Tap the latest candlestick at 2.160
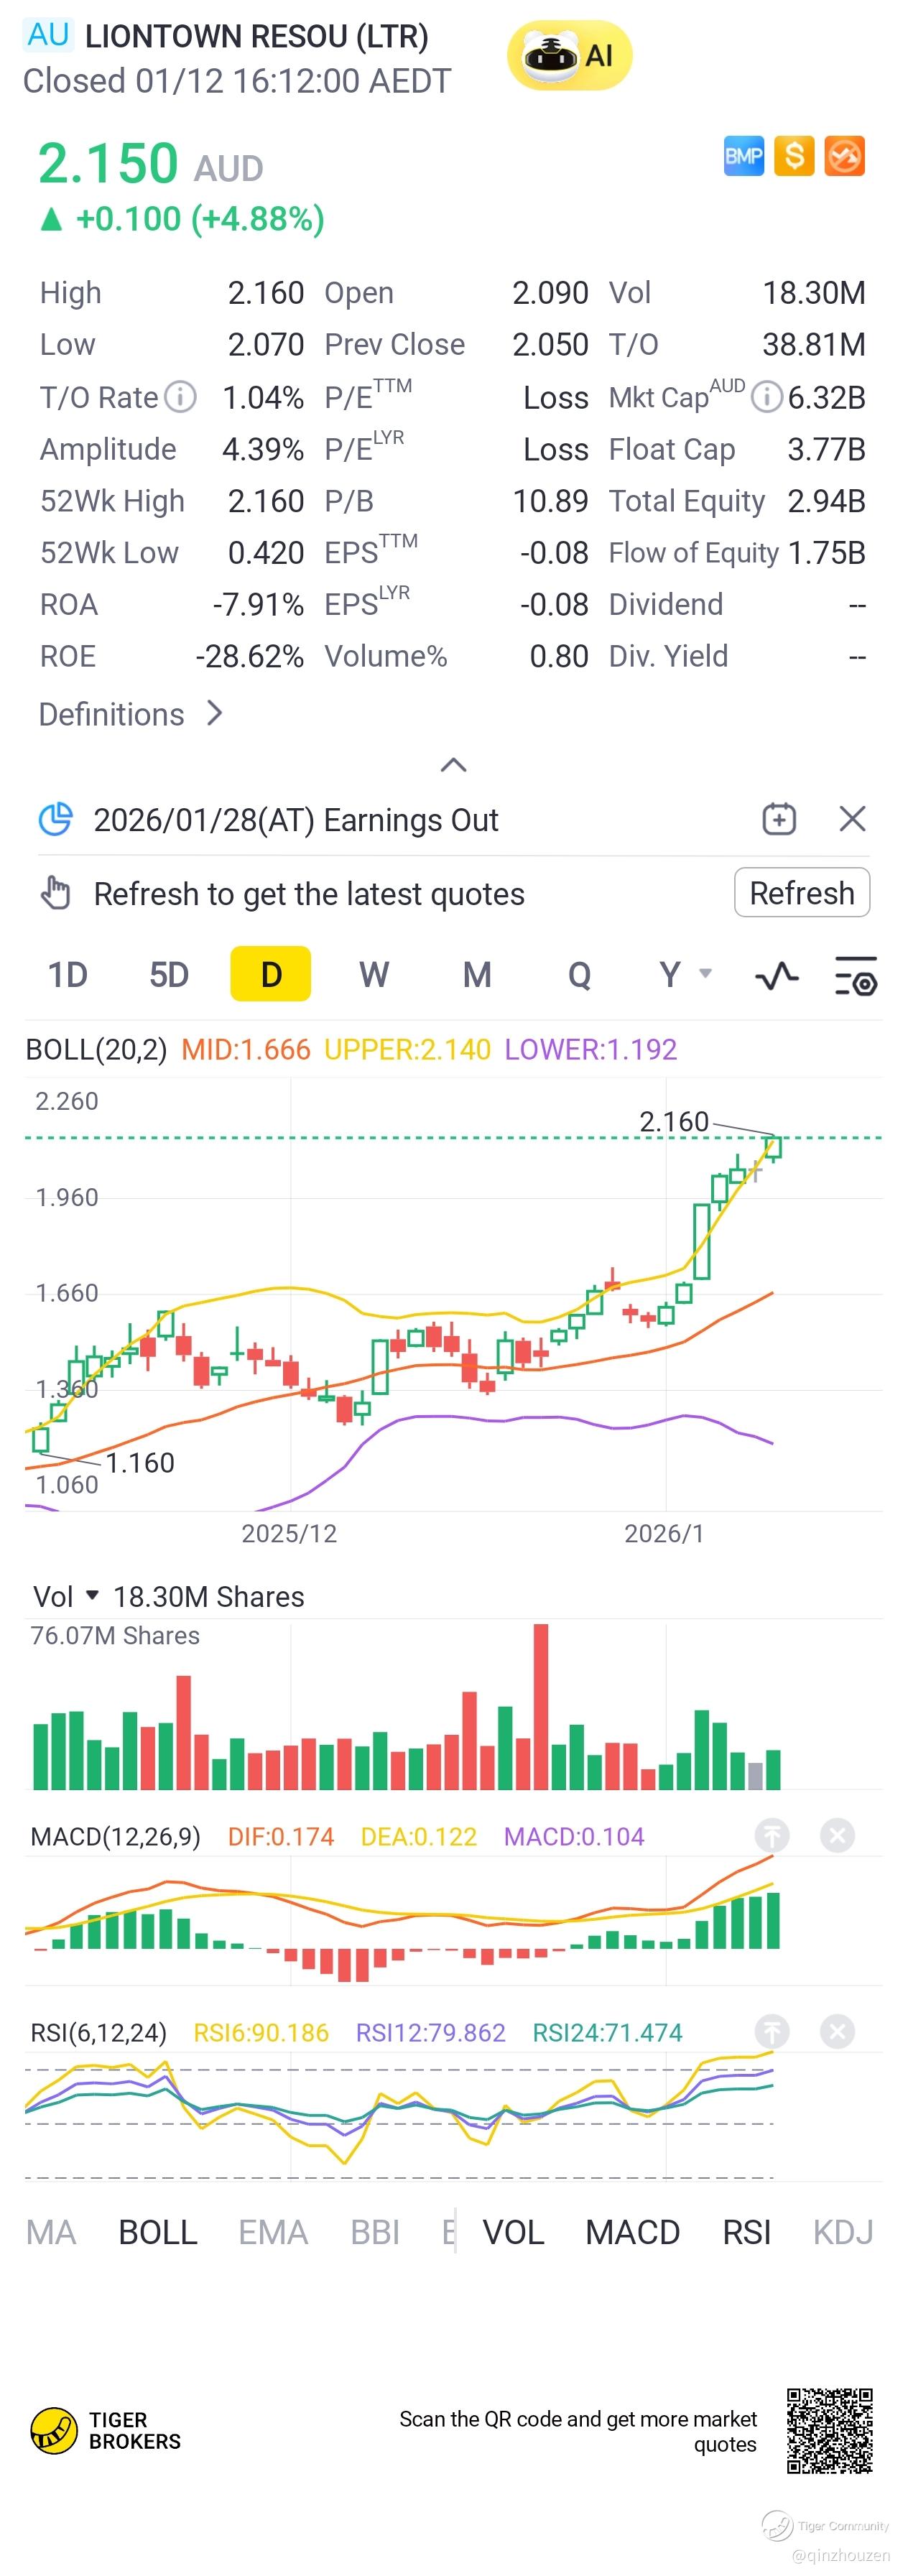Screen dimensions: 908x2576 tap(773, 1147)
